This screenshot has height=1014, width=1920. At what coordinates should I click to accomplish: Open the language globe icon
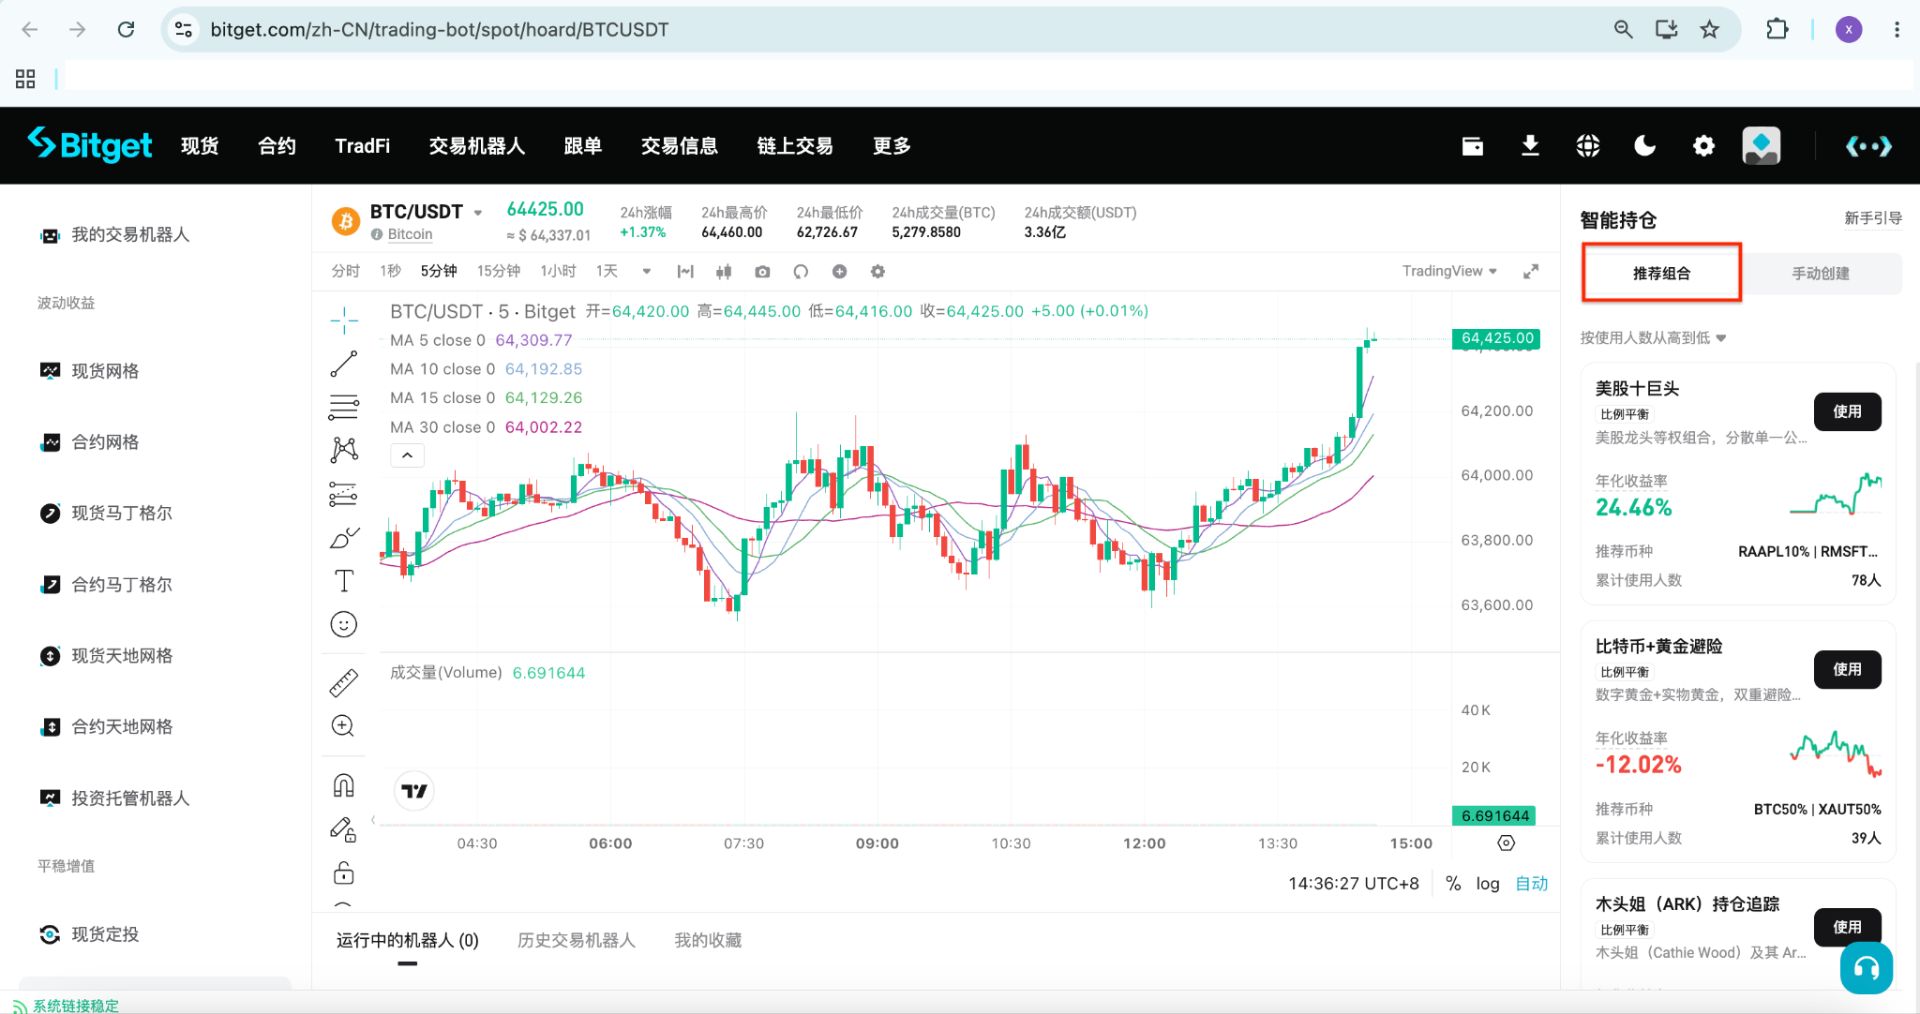1588,146
